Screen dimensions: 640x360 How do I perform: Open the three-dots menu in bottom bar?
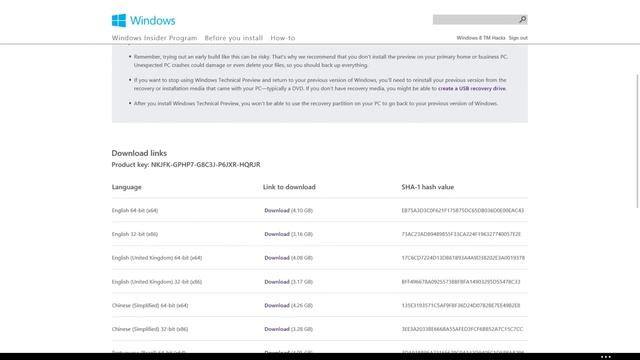click(606, 357)
